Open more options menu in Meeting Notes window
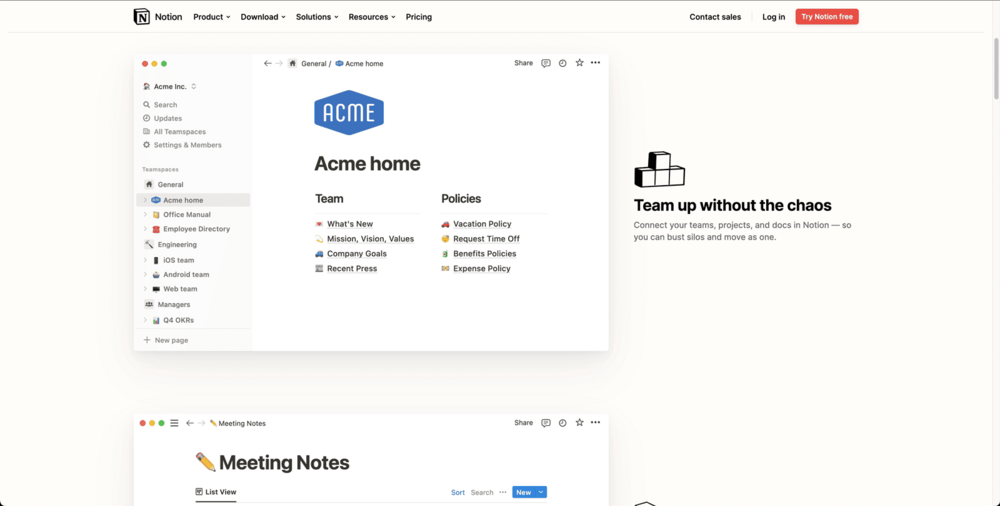 tap(595, 422)
